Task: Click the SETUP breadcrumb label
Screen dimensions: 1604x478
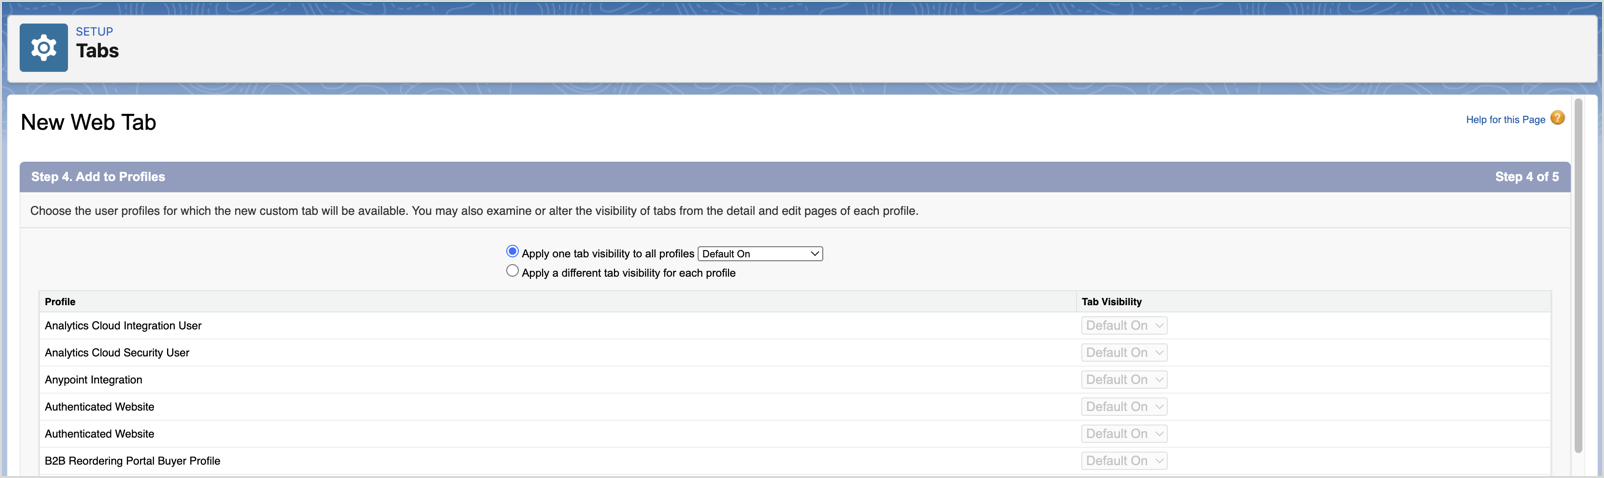Action: (x=94, y=32)
